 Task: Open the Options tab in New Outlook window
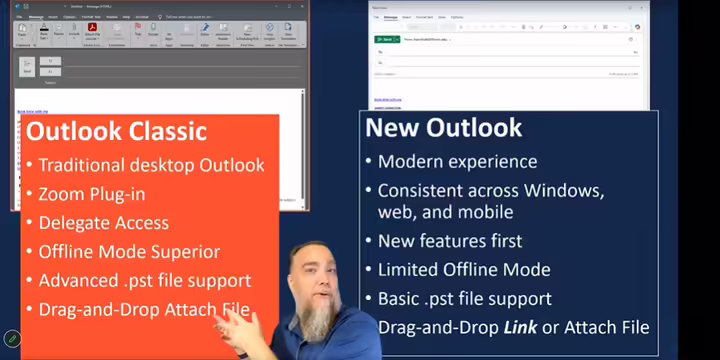457,17
